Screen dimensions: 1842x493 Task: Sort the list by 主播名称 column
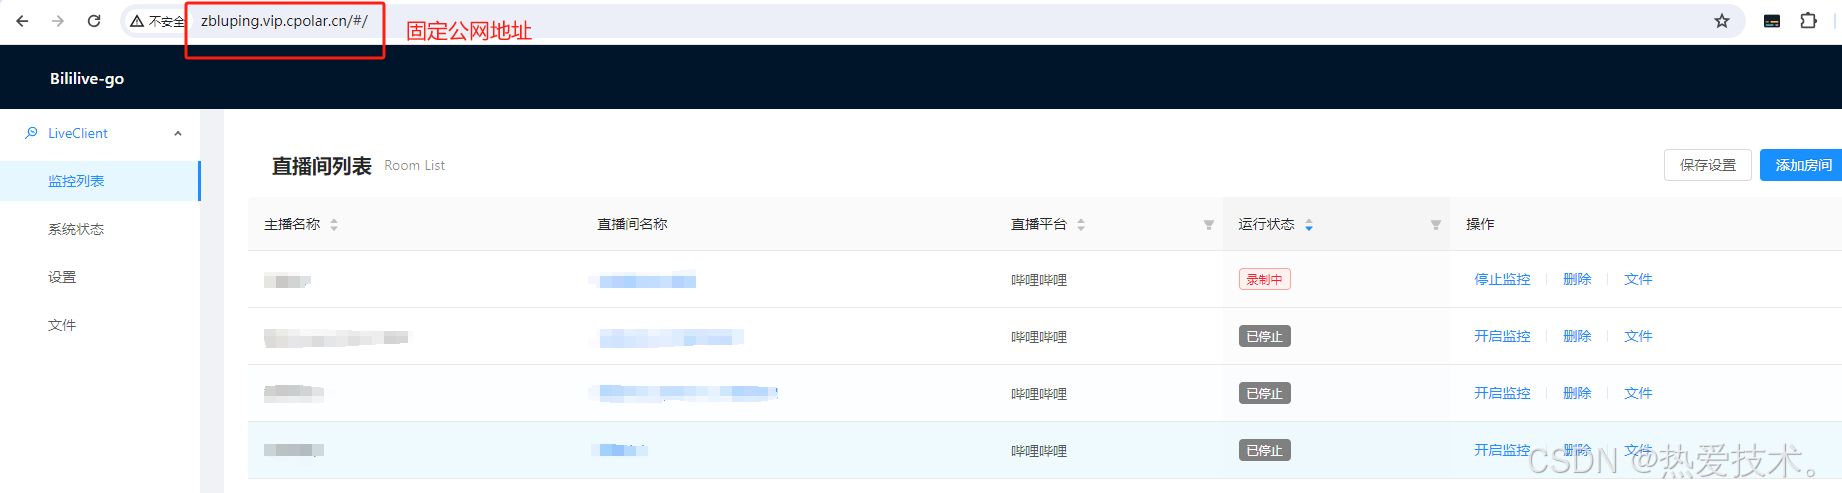pos(334,225)
